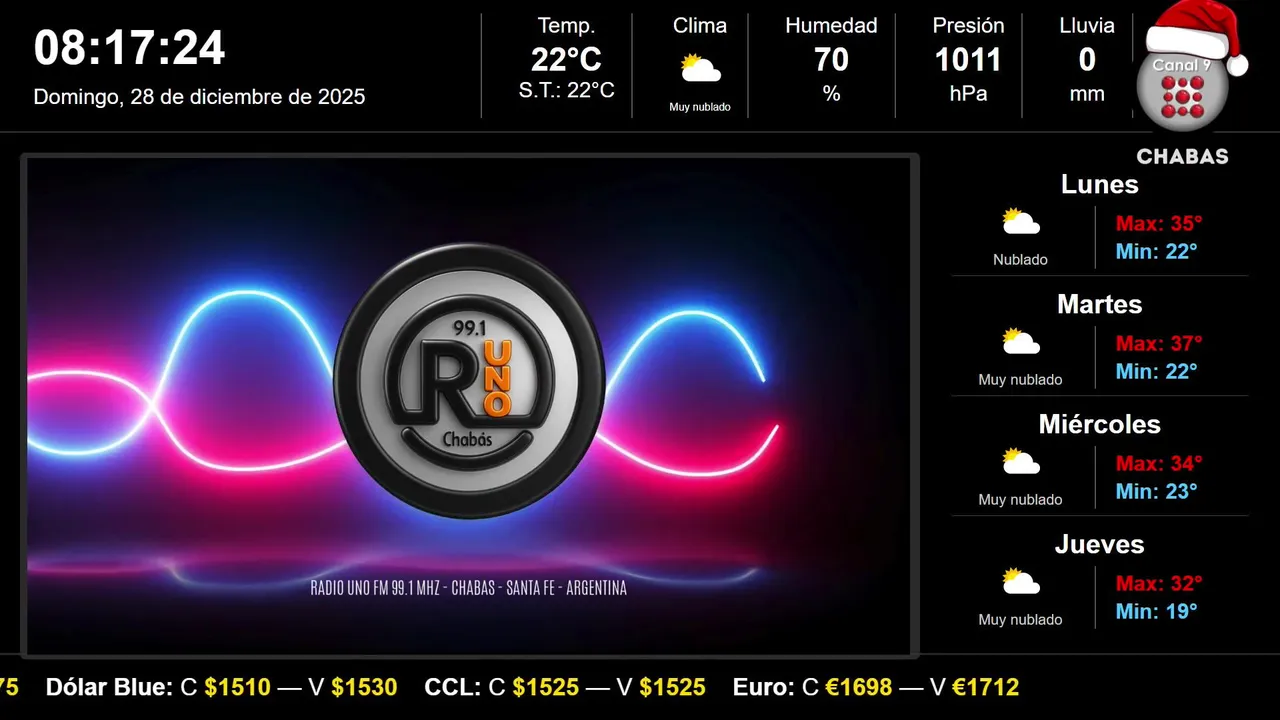This screenshot has height=720, width=1280.
Task: Click the Radio Uno FM 99.1 MHz caption
Action: pyautogui.click(x=469, y=588)
